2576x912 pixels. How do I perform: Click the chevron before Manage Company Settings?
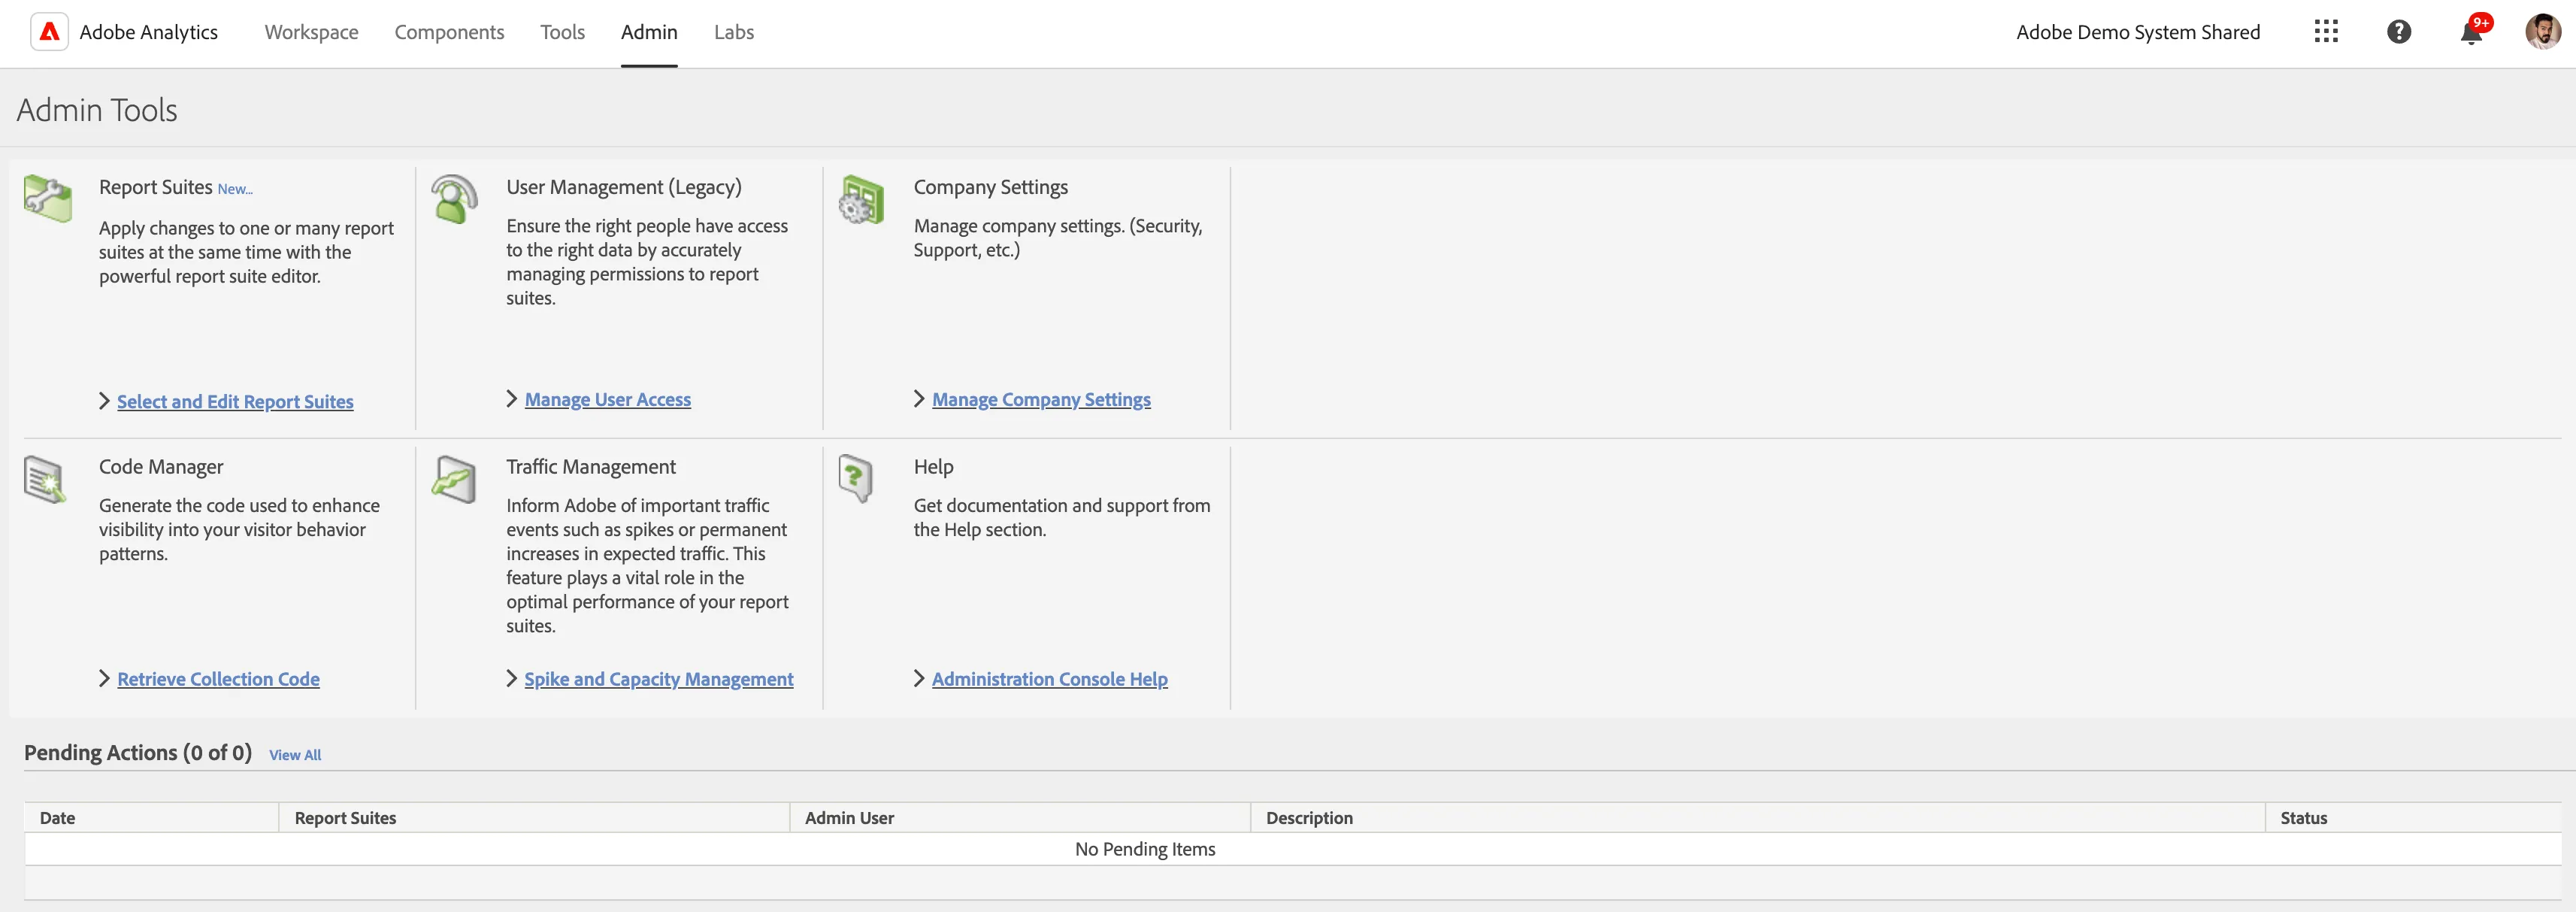pos(919,398)
